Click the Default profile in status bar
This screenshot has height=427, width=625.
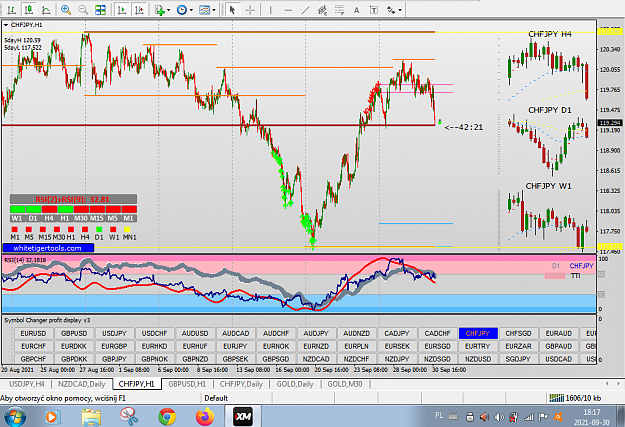pos(216,398)
